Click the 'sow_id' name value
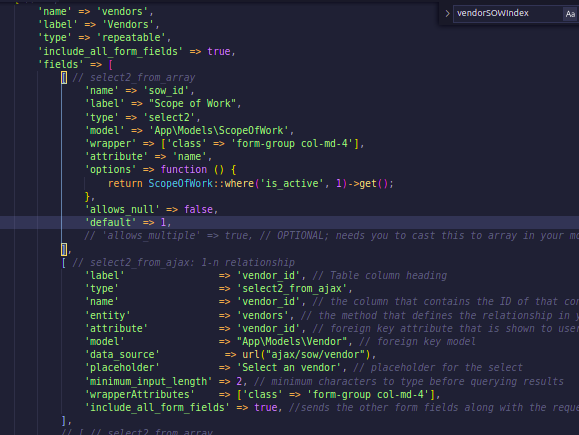The width and height of the screenshot is (579, 435). point(166,90)
